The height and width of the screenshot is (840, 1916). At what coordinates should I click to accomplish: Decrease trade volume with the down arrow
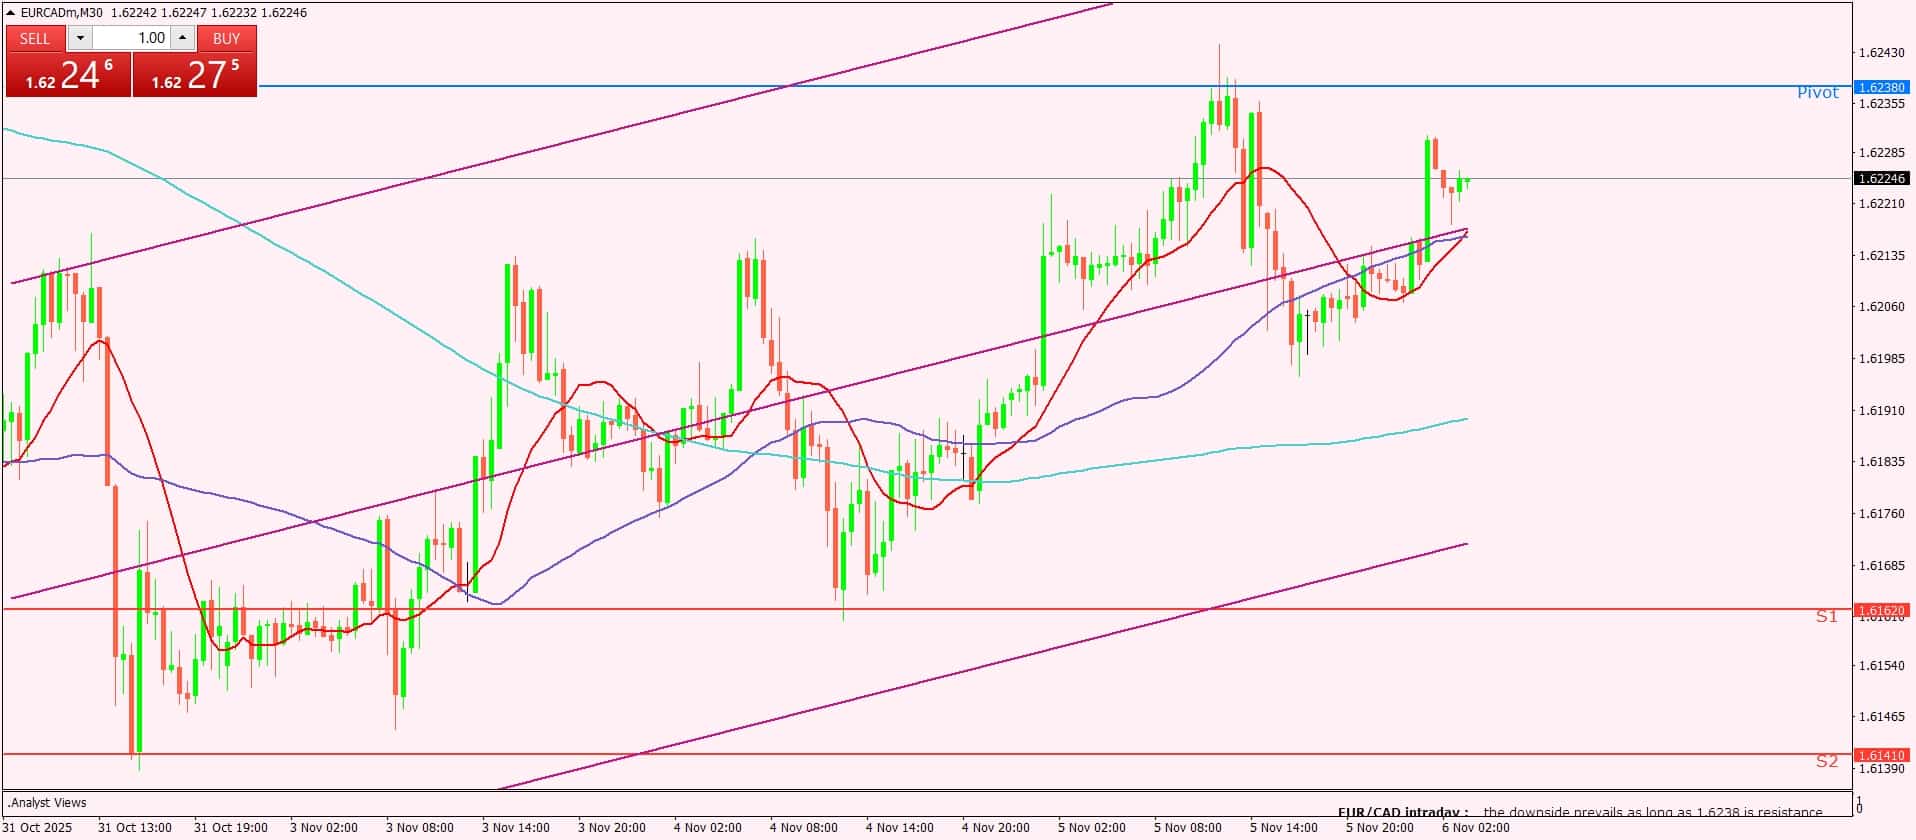[80, 38]
